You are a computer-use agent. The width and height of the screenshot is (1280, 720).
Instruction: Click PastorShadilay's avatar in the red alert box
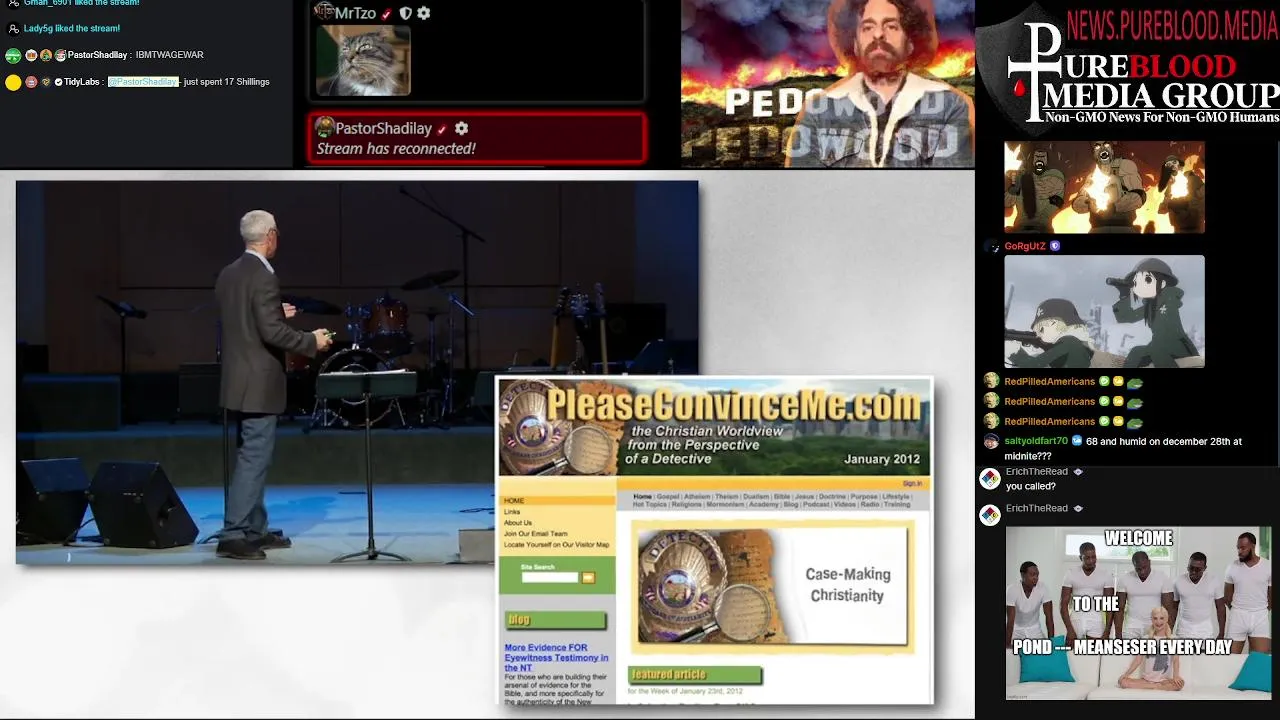point(325,127)
